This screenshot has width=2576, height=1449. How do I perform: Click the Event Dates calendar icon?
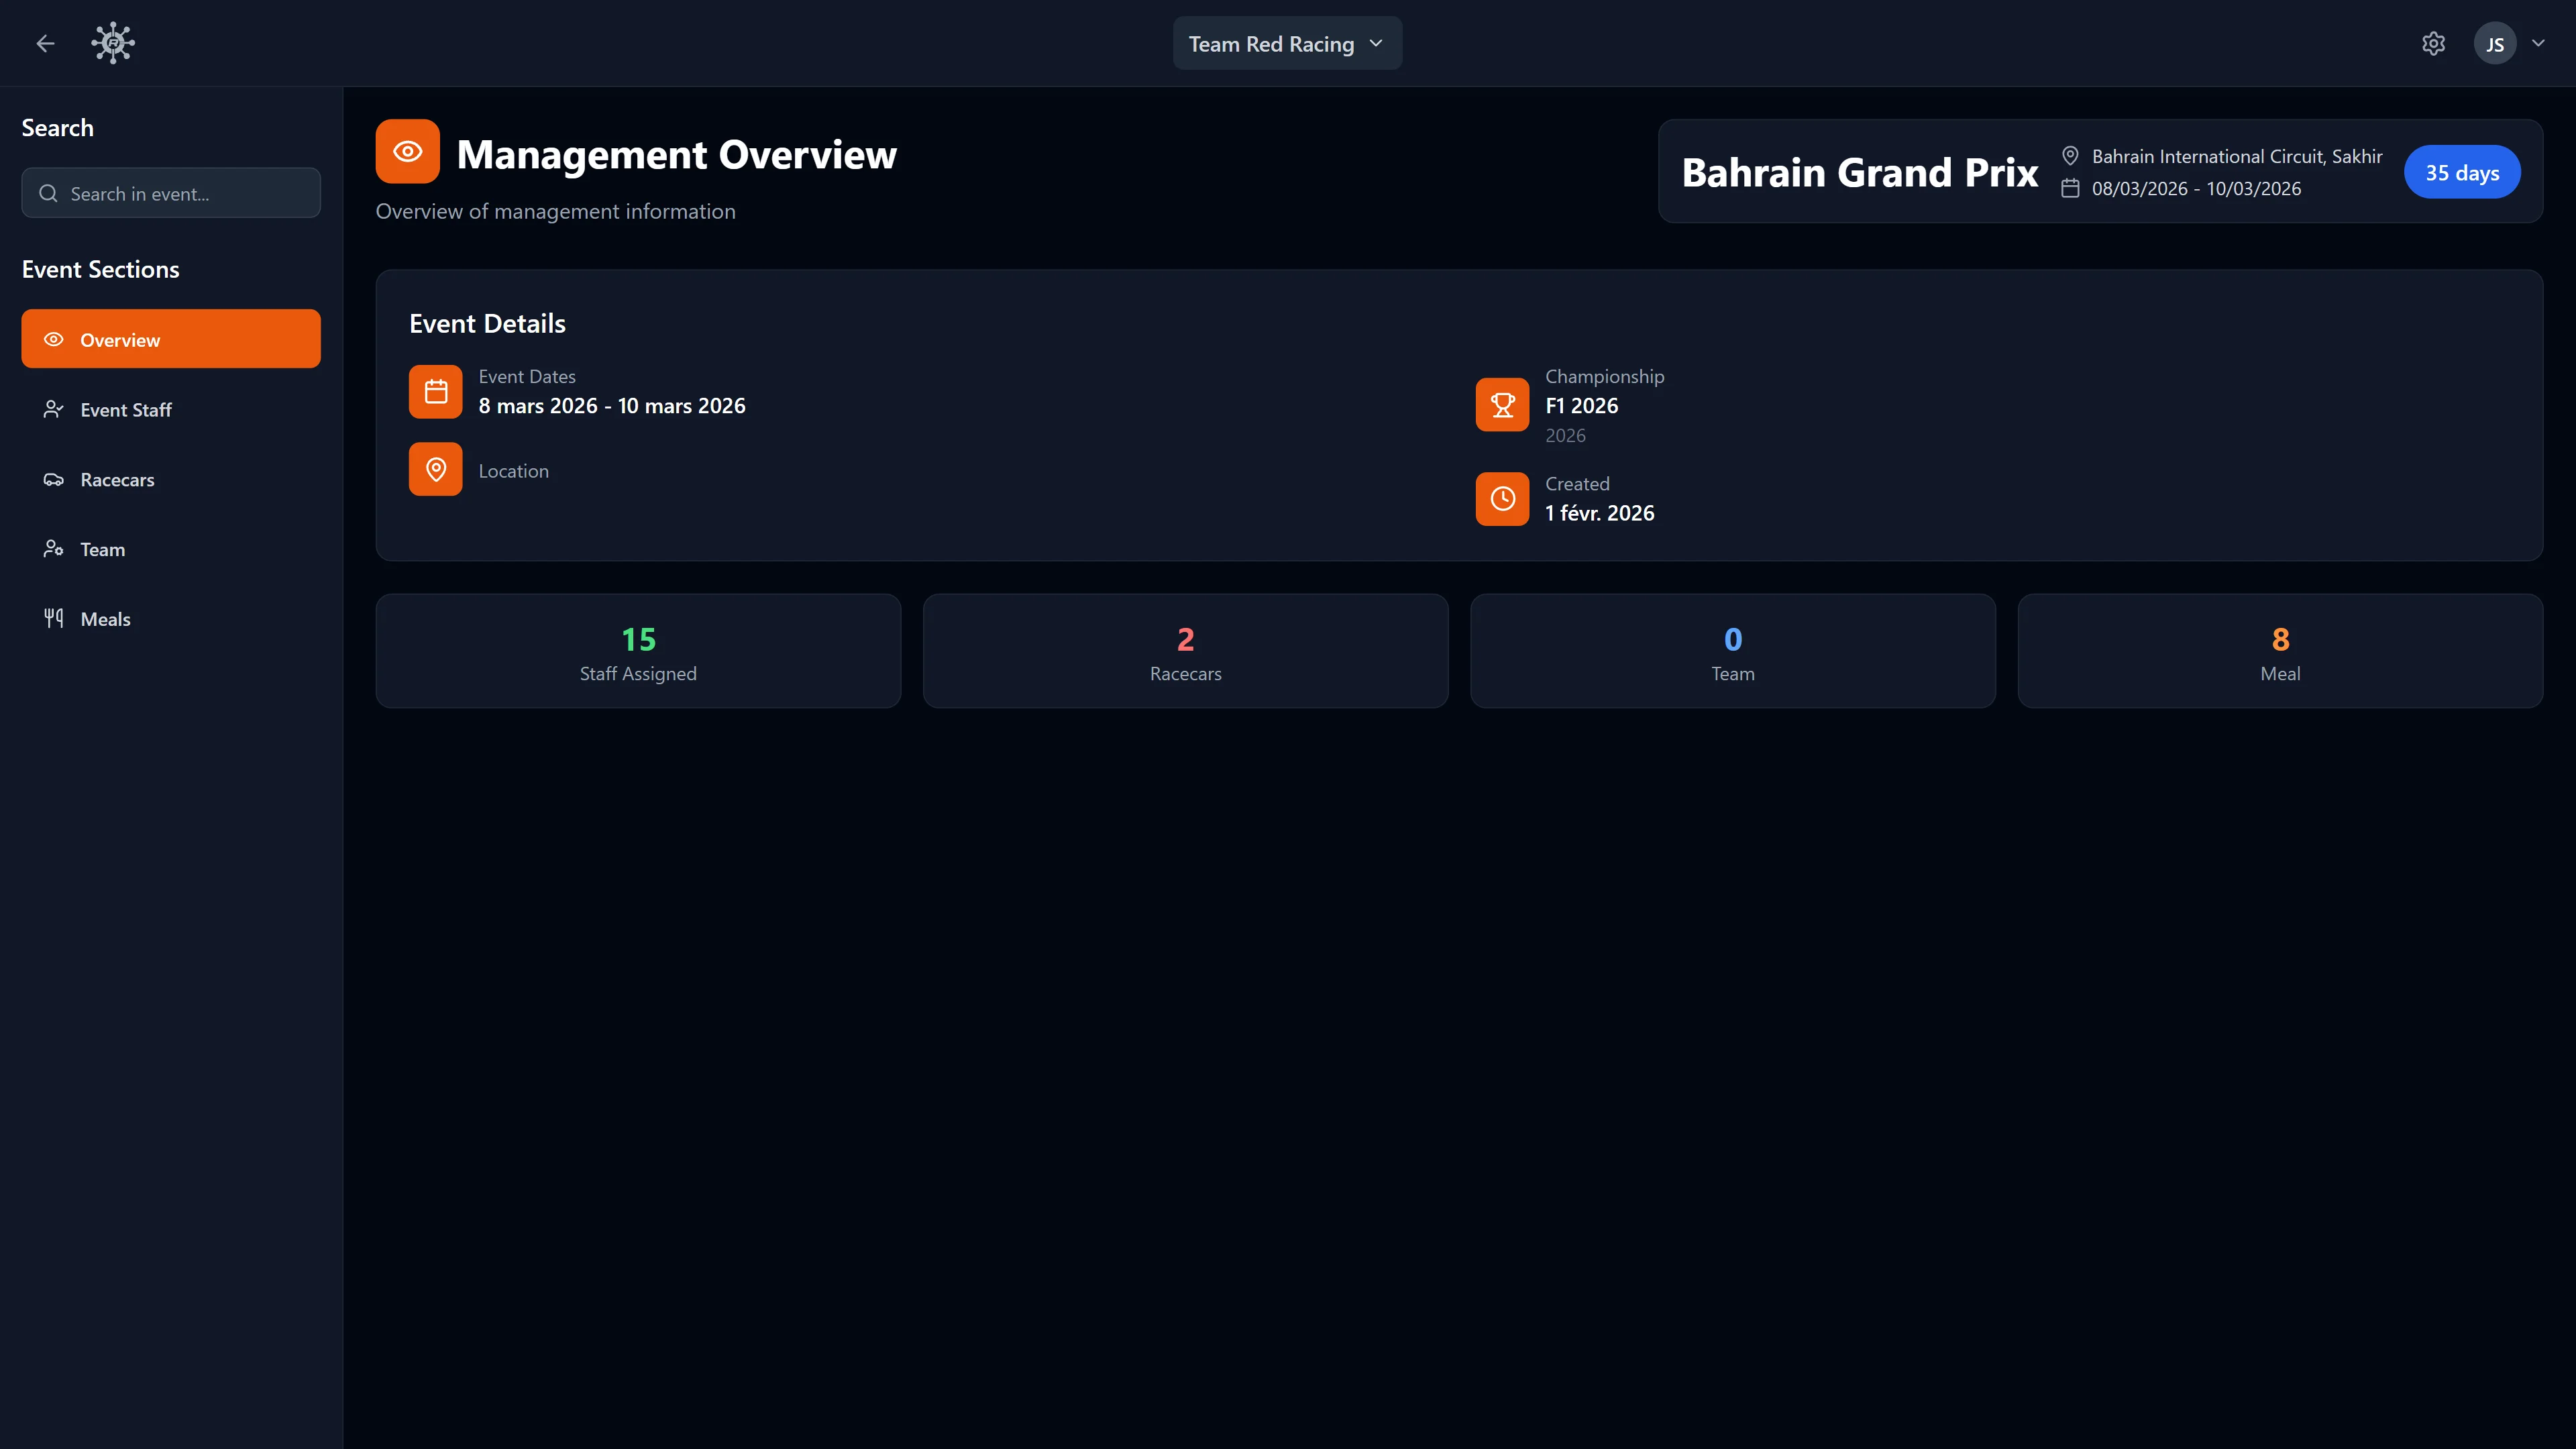tap(435, 391)
